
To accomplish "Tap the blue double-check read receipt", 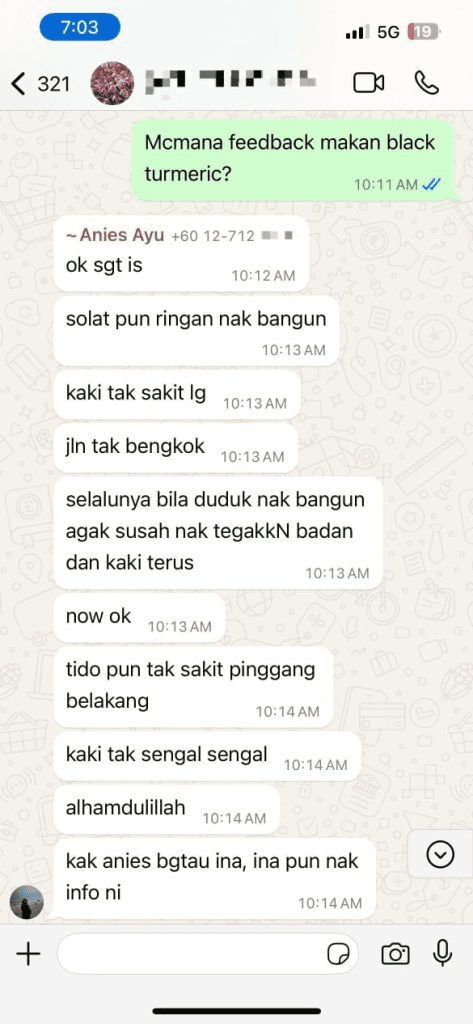I will click(x=431, y=185).
